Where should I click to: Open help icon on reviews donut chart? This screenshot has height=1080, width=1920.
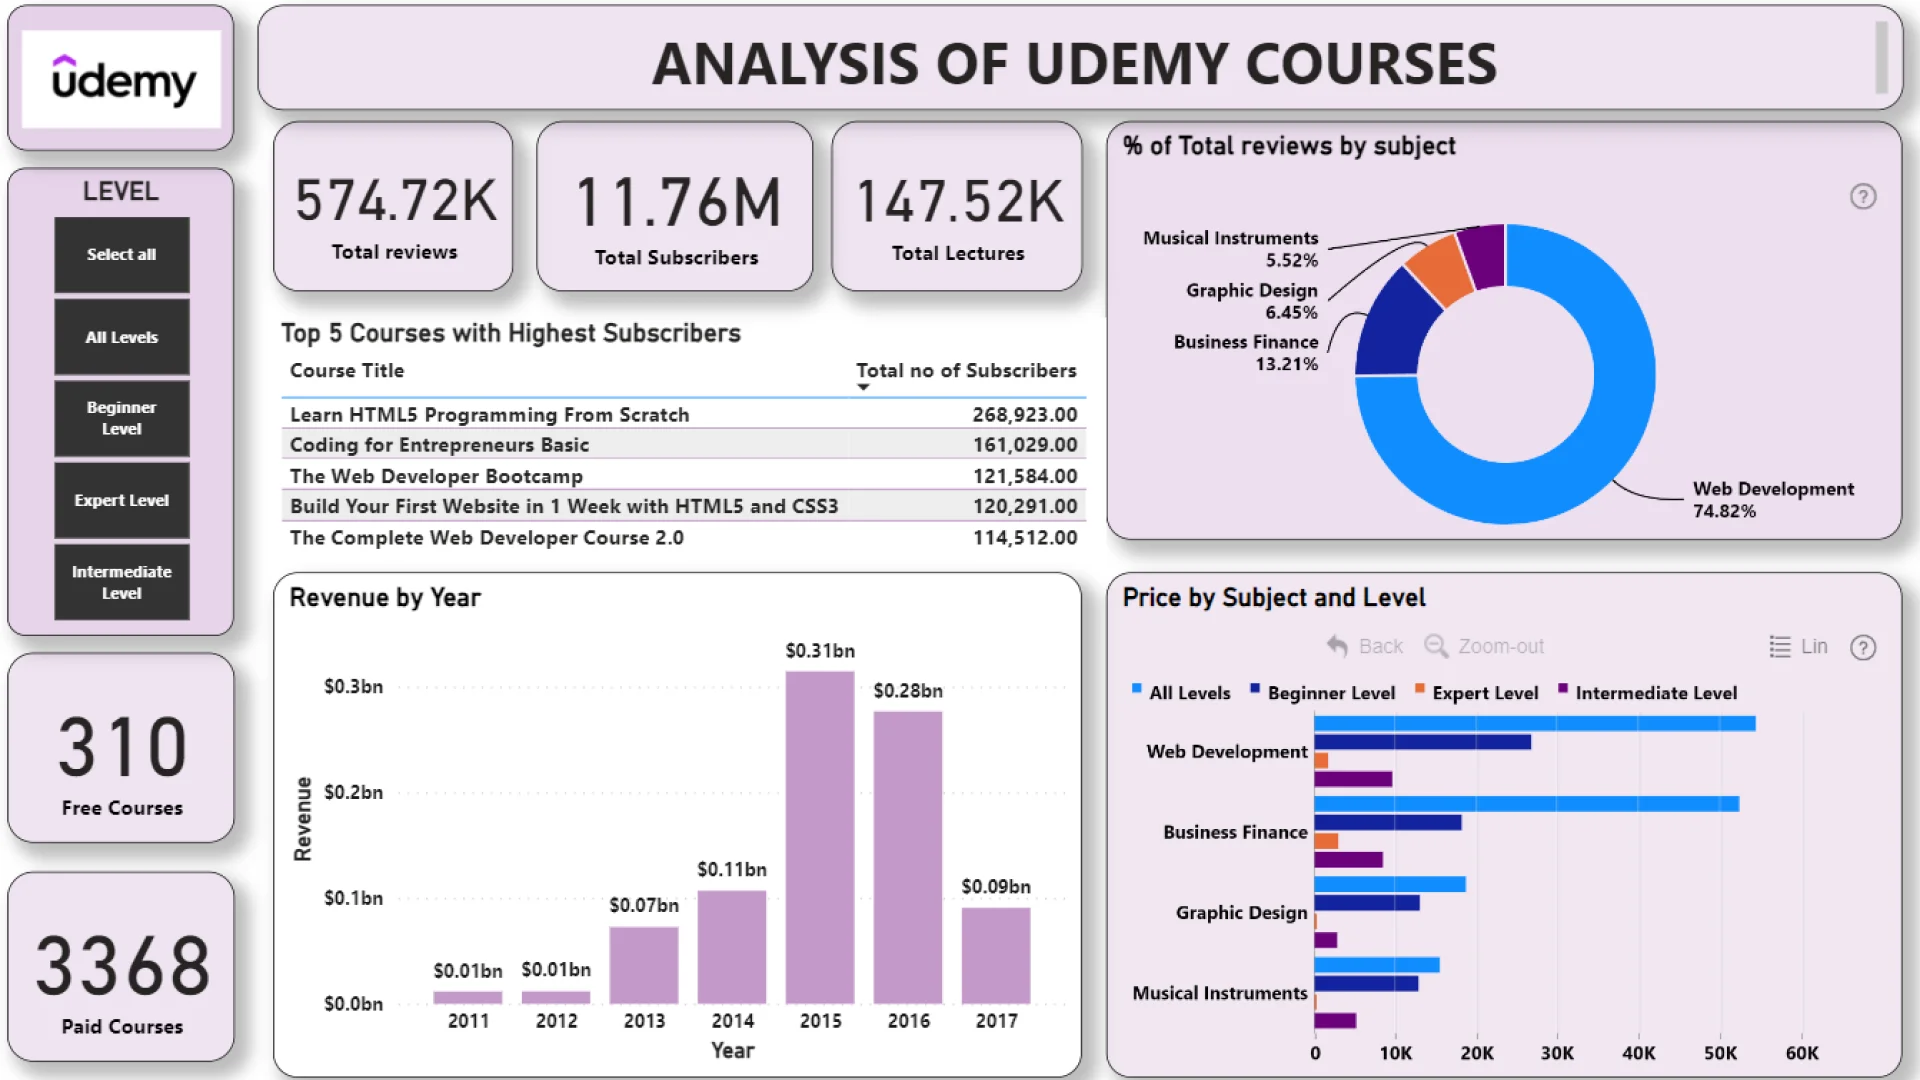(1863, 197)
